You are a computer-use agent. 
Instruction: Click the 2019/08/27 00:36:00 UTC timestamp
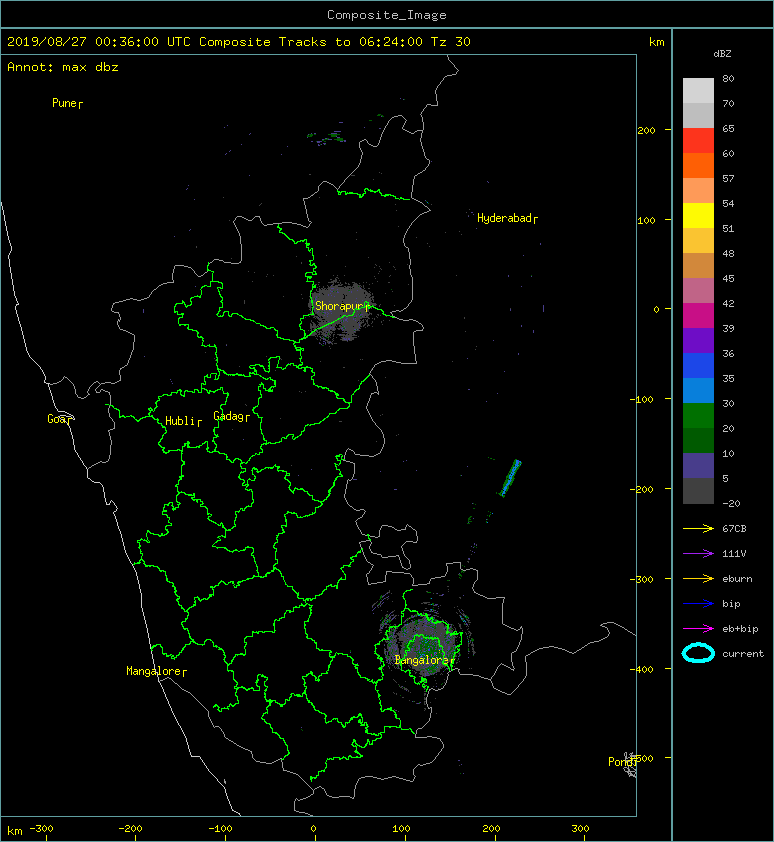(x=98, y=42)
